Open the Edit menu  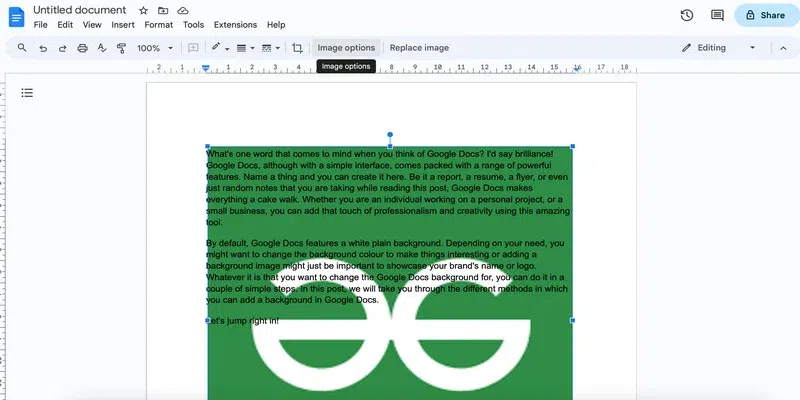coord(65,24)
